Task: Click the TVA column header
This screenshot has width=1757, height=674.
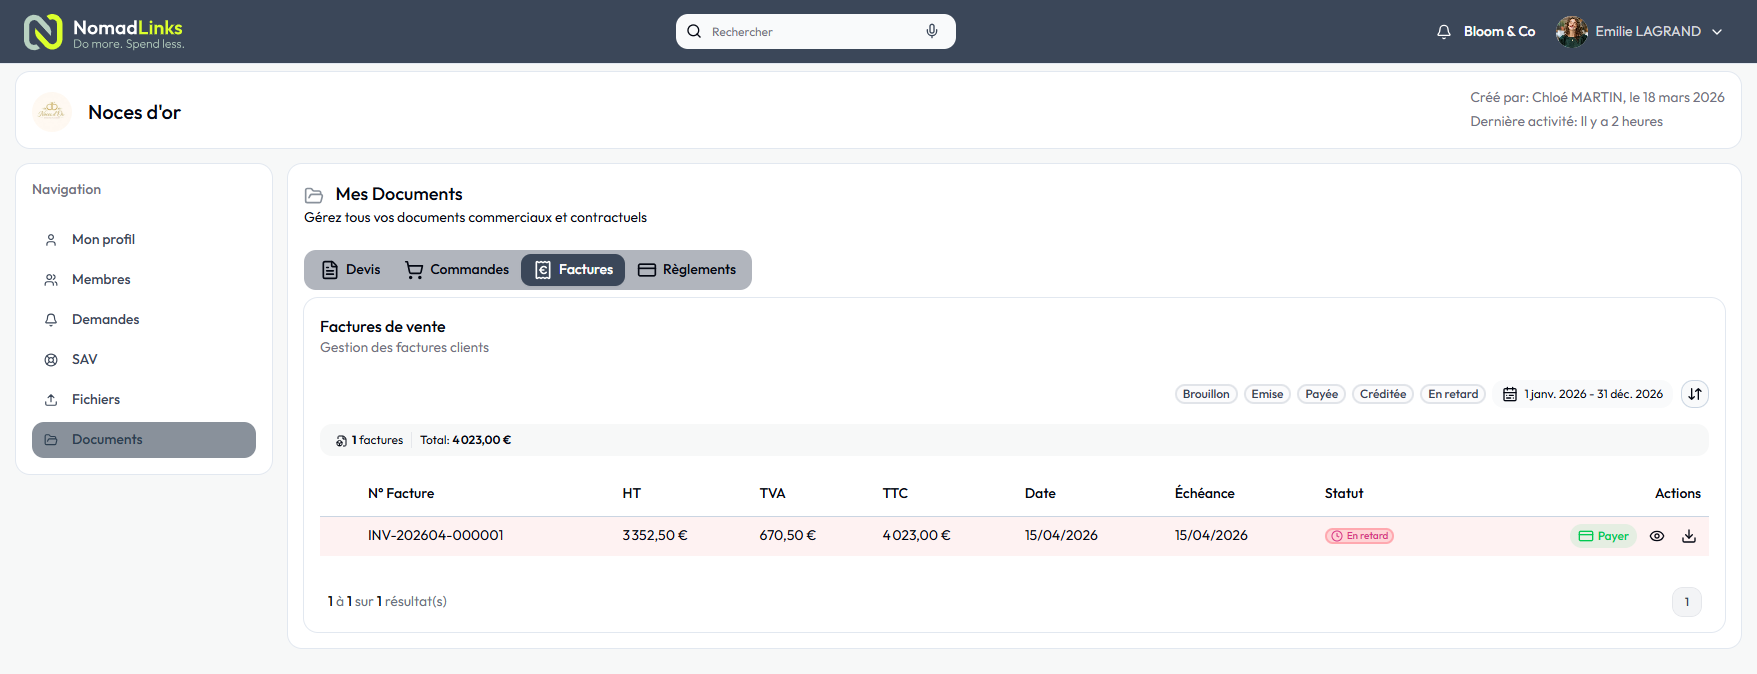Action: [772, 493]
